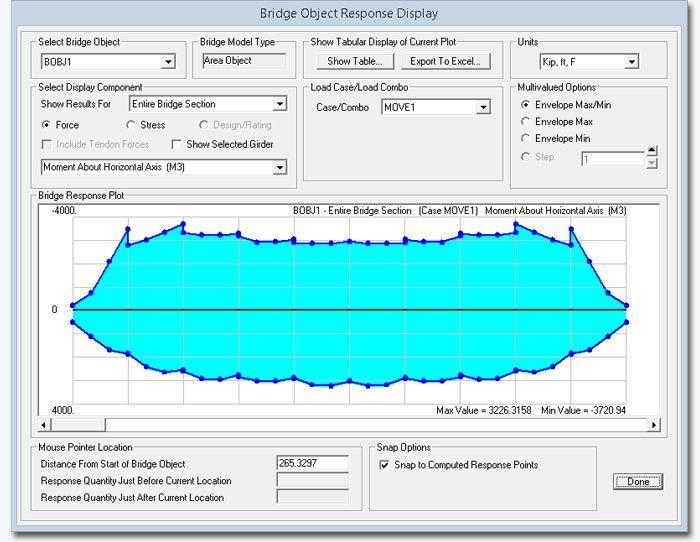Image resolution: width=700 pixels, height=542 pixels.
Task: Decrease the Step value with down arrow
Action: point(652,163)
